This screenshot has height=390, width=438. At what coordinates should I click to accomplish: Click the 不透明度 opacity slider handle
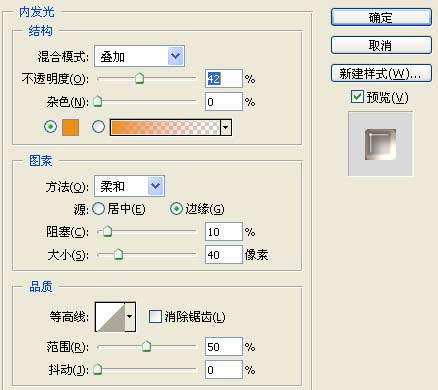pyautogui.click(x=140, y=78)
